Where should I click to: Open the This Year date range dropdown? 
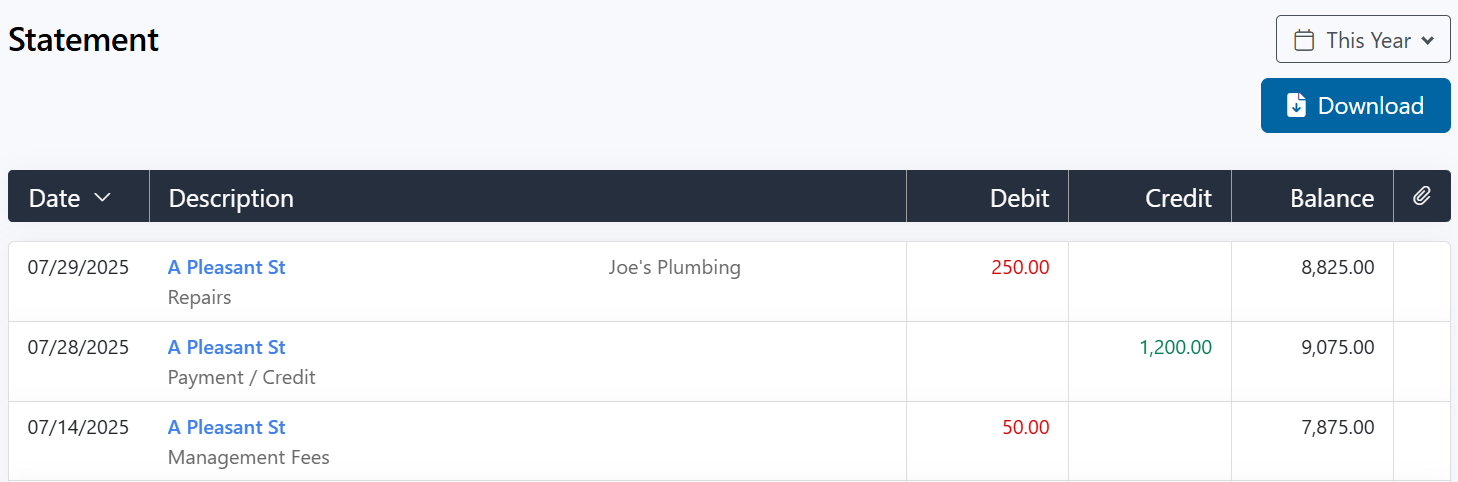pos(1363,40)
